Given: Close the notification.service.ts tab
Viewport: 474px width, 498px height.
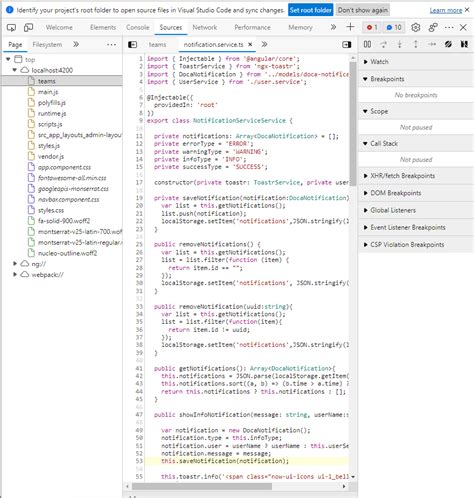Looking at the screenshot, I should point(250,44).
